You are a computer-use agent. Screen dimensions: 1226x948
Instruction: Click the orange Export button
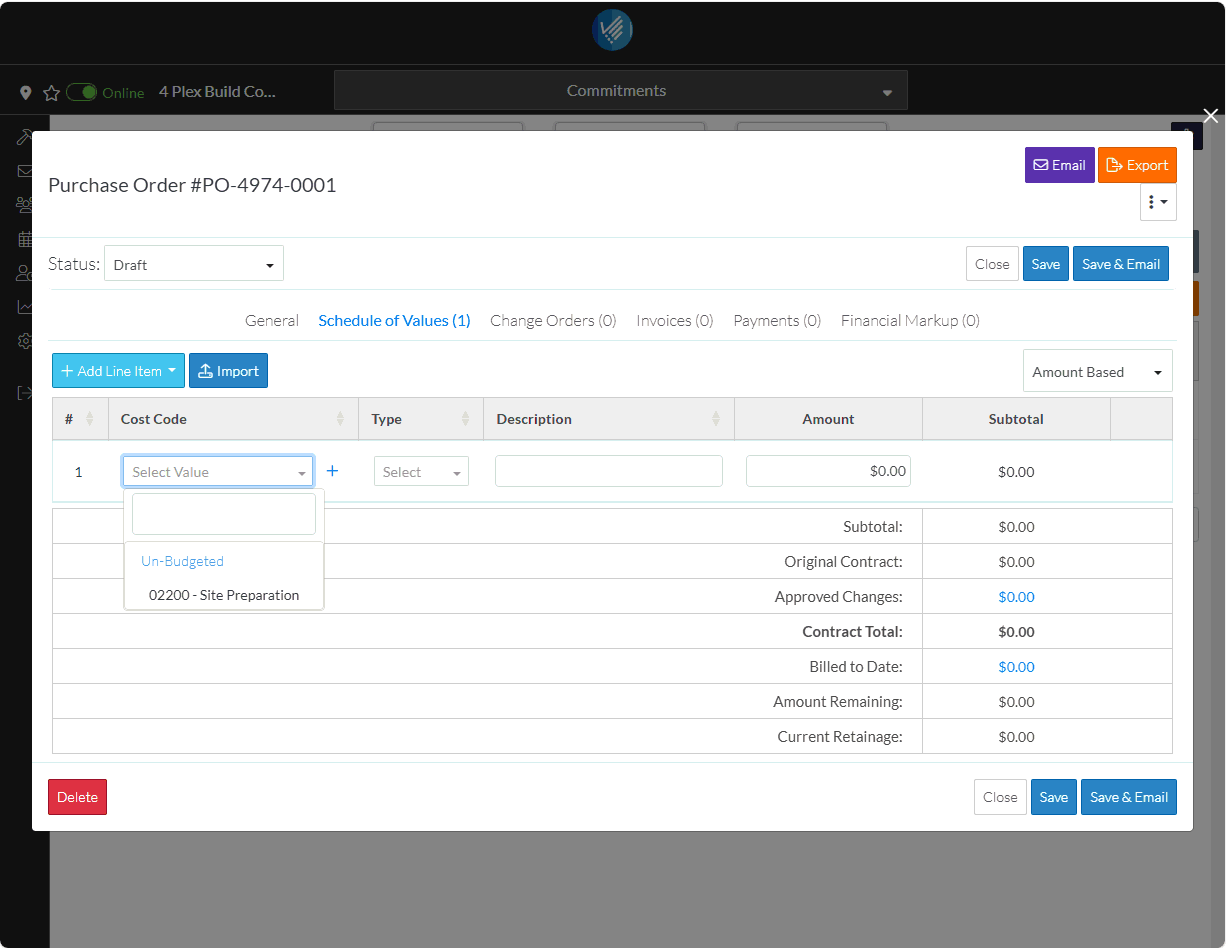(x=1137, y=165)
